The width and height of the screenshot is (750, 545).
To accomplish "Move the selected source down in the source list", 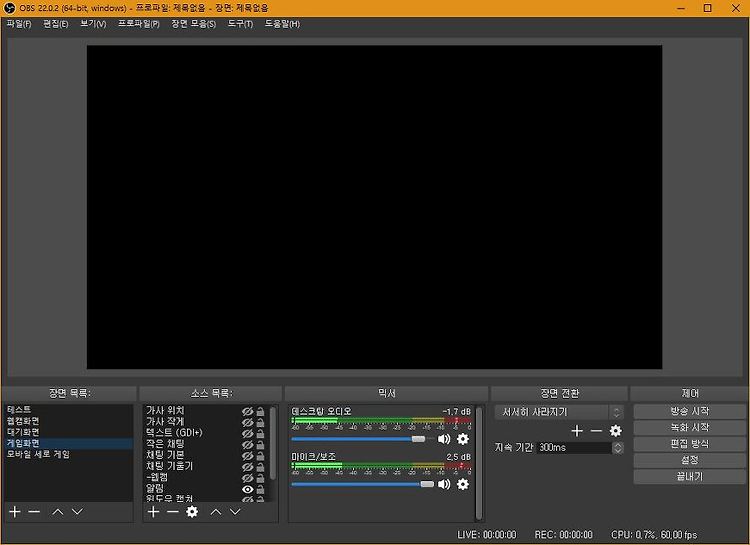I will [235, 512].
